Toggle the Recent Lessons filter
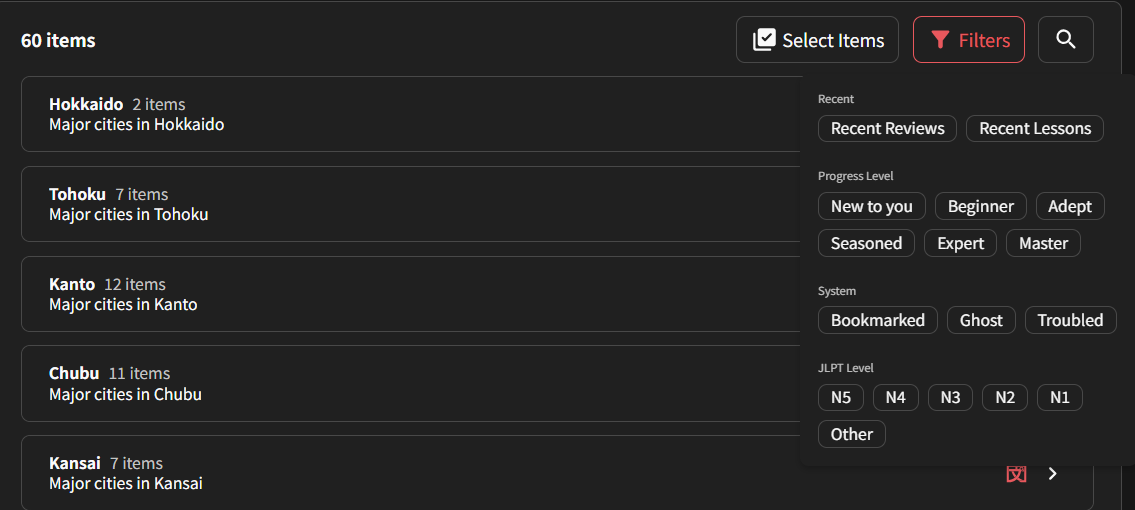This screenshot has height=510, width=1135. tap(1035, 129)
